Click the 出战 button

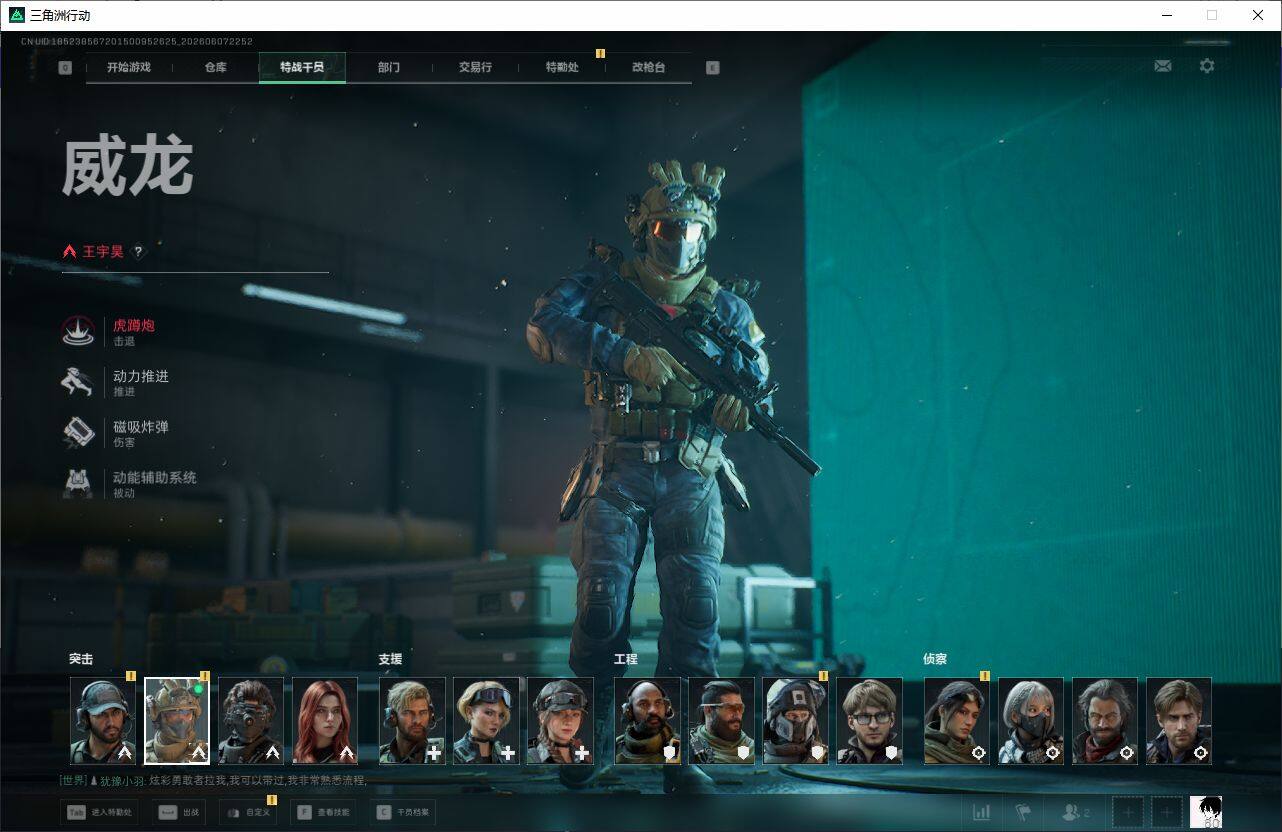179,813
